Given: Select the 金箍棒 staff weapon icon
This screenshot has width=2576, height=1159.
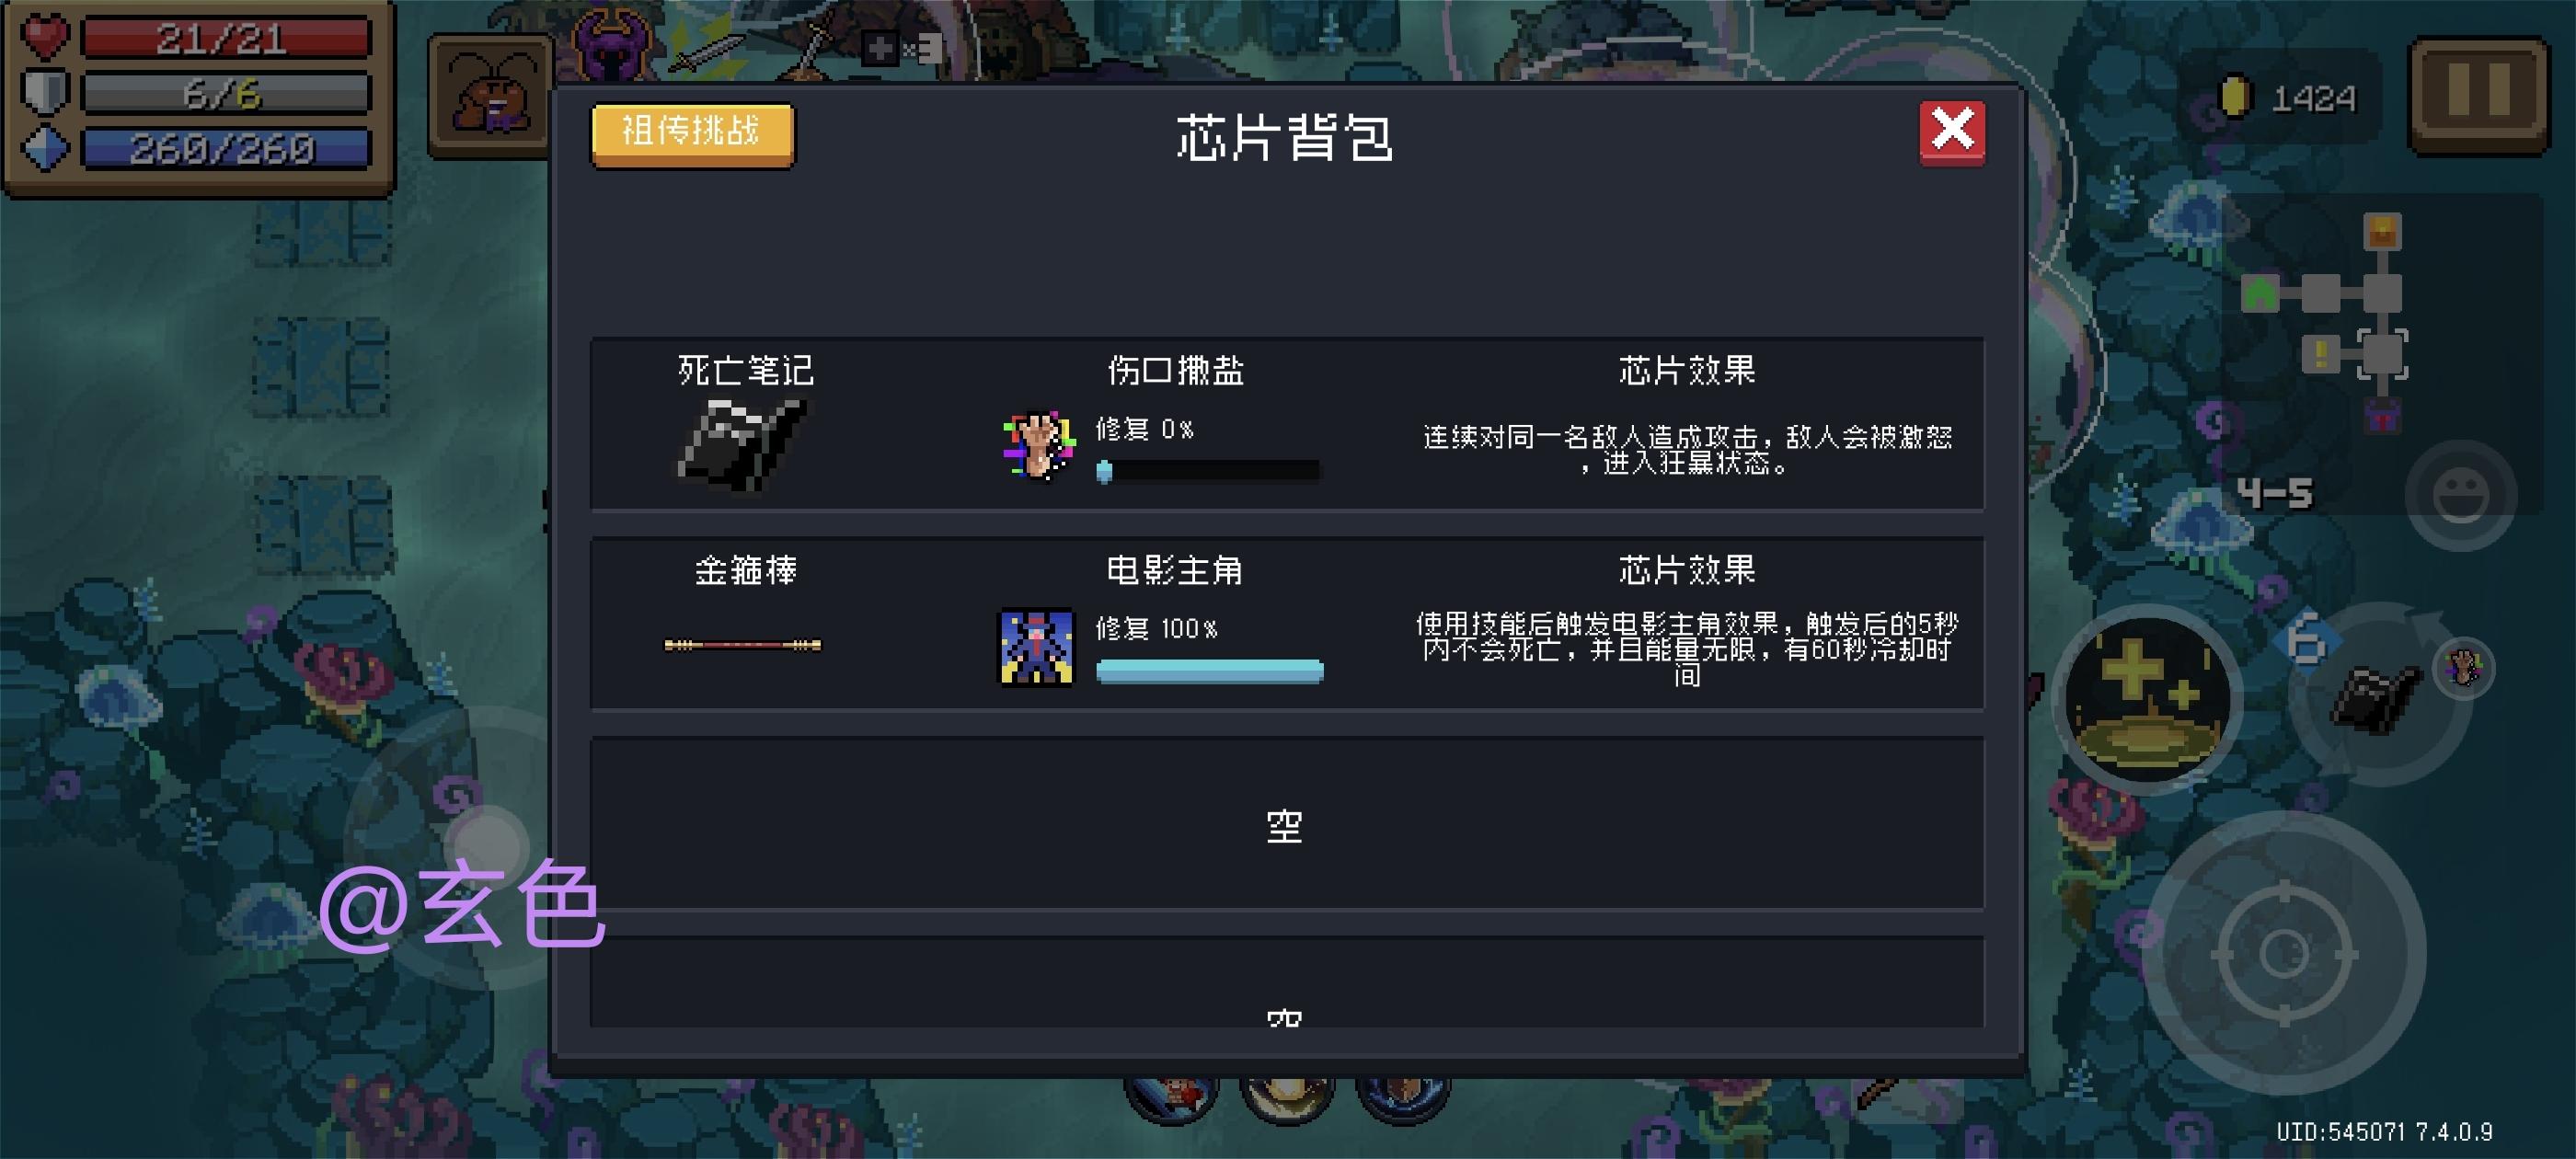Looking at the screenshot, I should (743, 645).
